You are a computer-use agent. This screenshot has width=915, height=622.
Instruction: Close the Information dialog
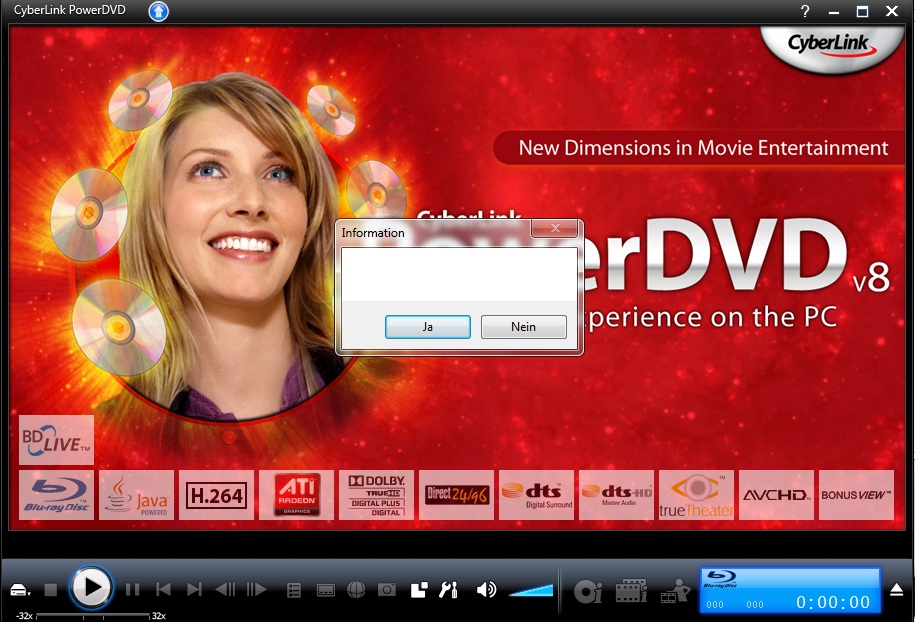(555, 228)
